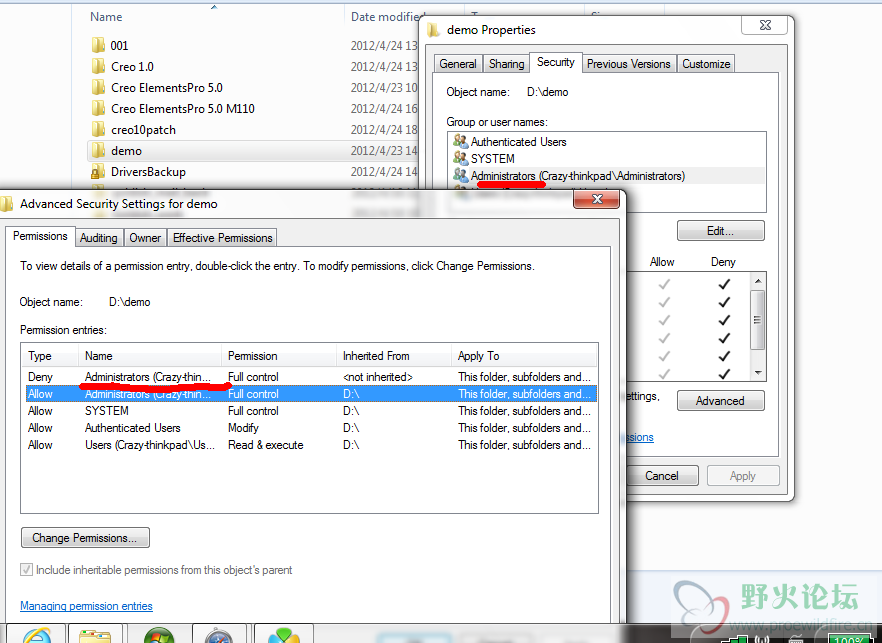Toggle the topmost Deny check mark
882x643 pixels.
click(724, 284)
